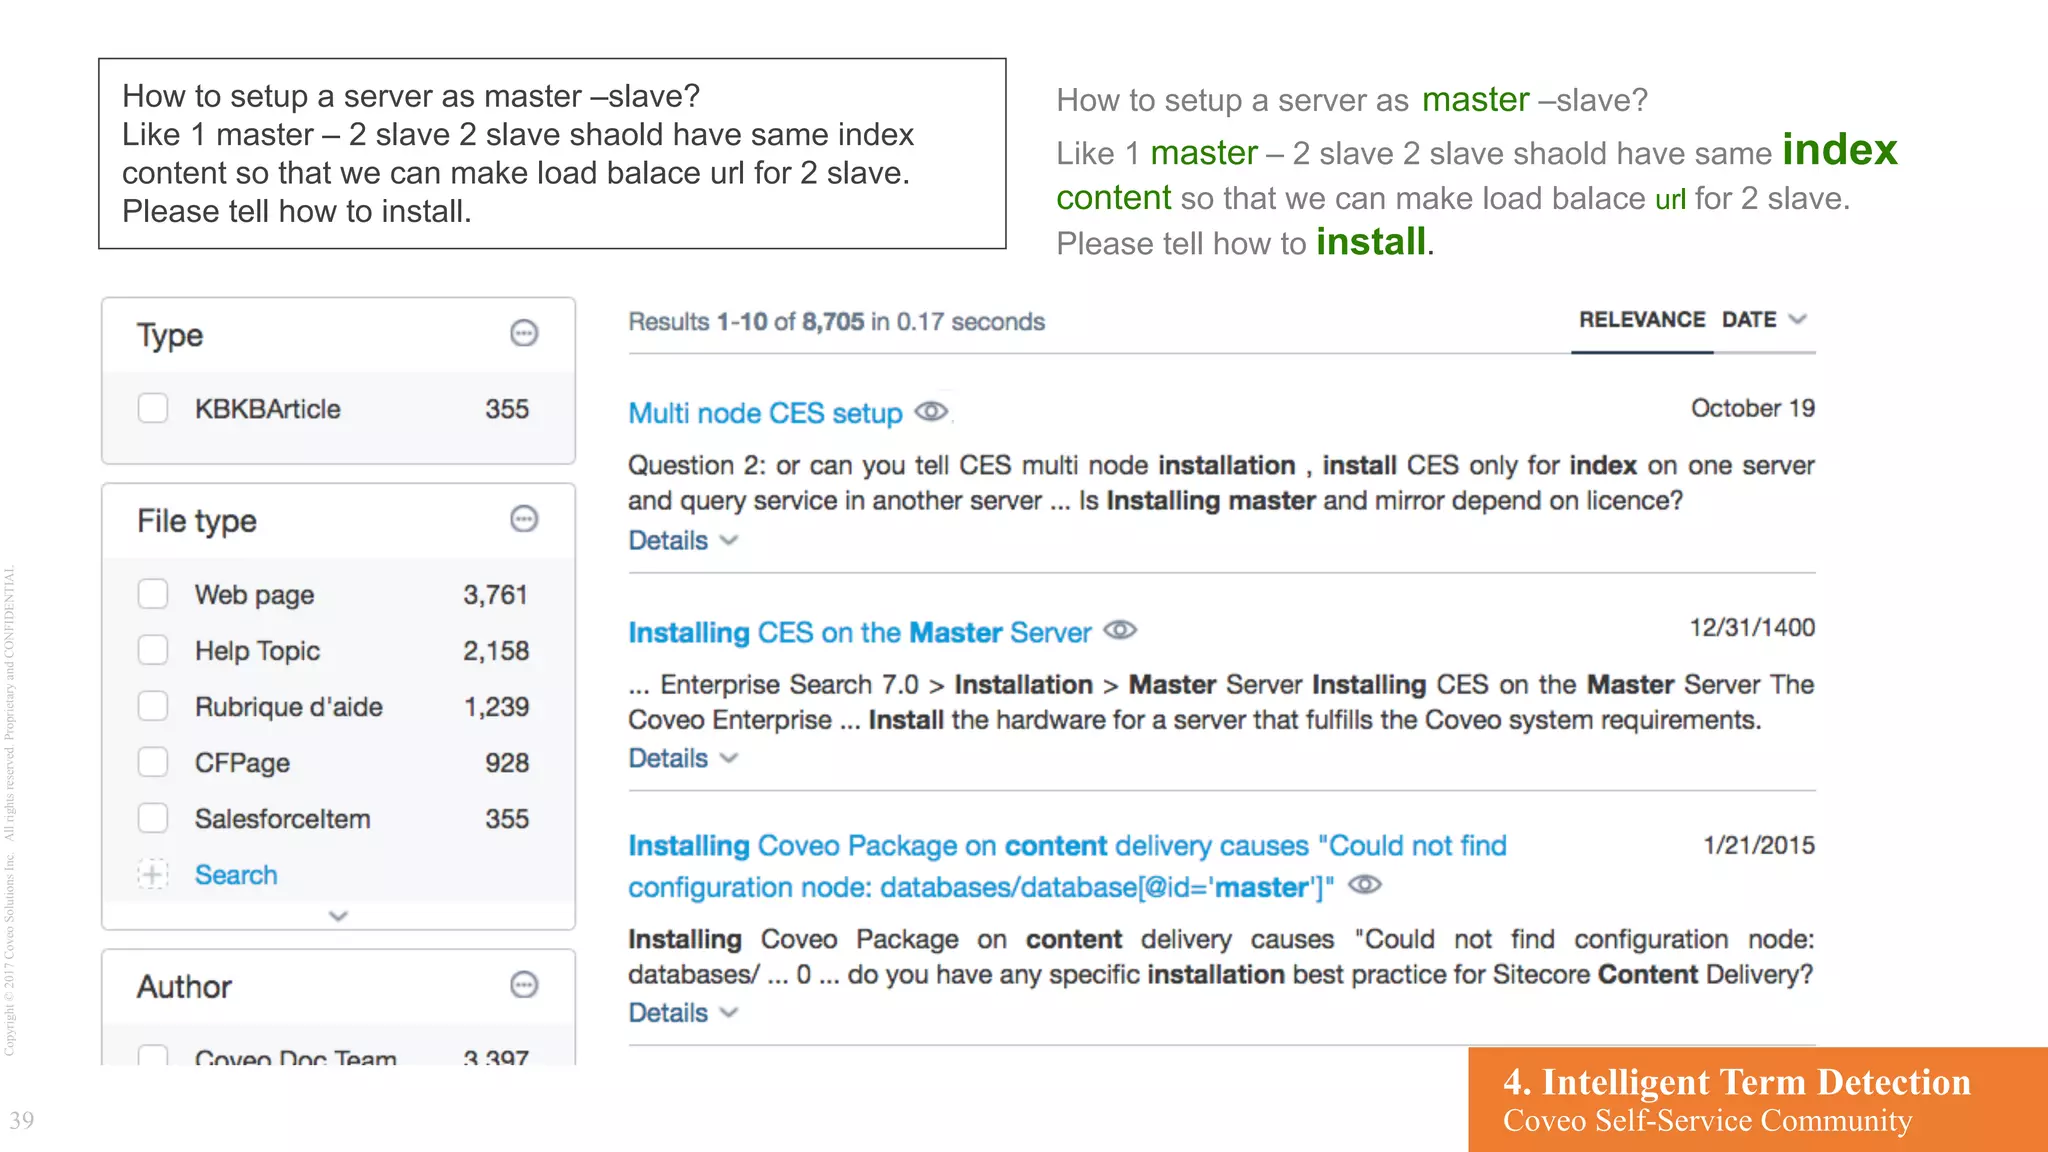This screenshot has width=2048, height=1152.
Task: Click the Results 1-10 of 8,705 summary
Action: click(836, 321)
